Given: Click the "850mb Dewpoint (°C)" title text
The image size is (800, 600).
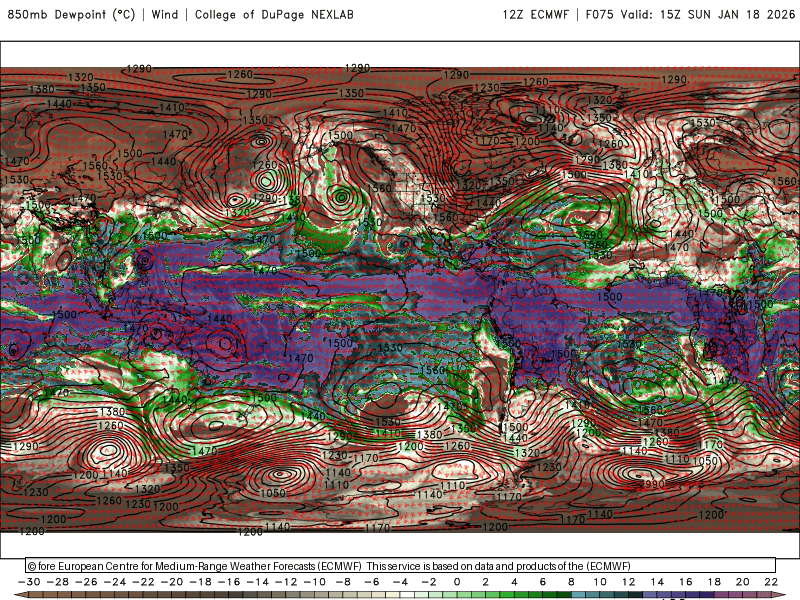Looking at the screenshot, I should click(71, 15).
